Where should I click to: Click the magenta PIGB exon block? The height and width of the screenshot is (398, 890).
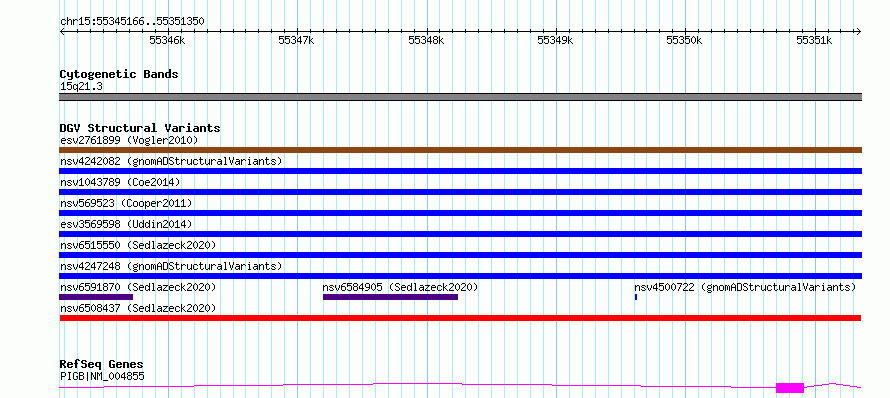790,388
